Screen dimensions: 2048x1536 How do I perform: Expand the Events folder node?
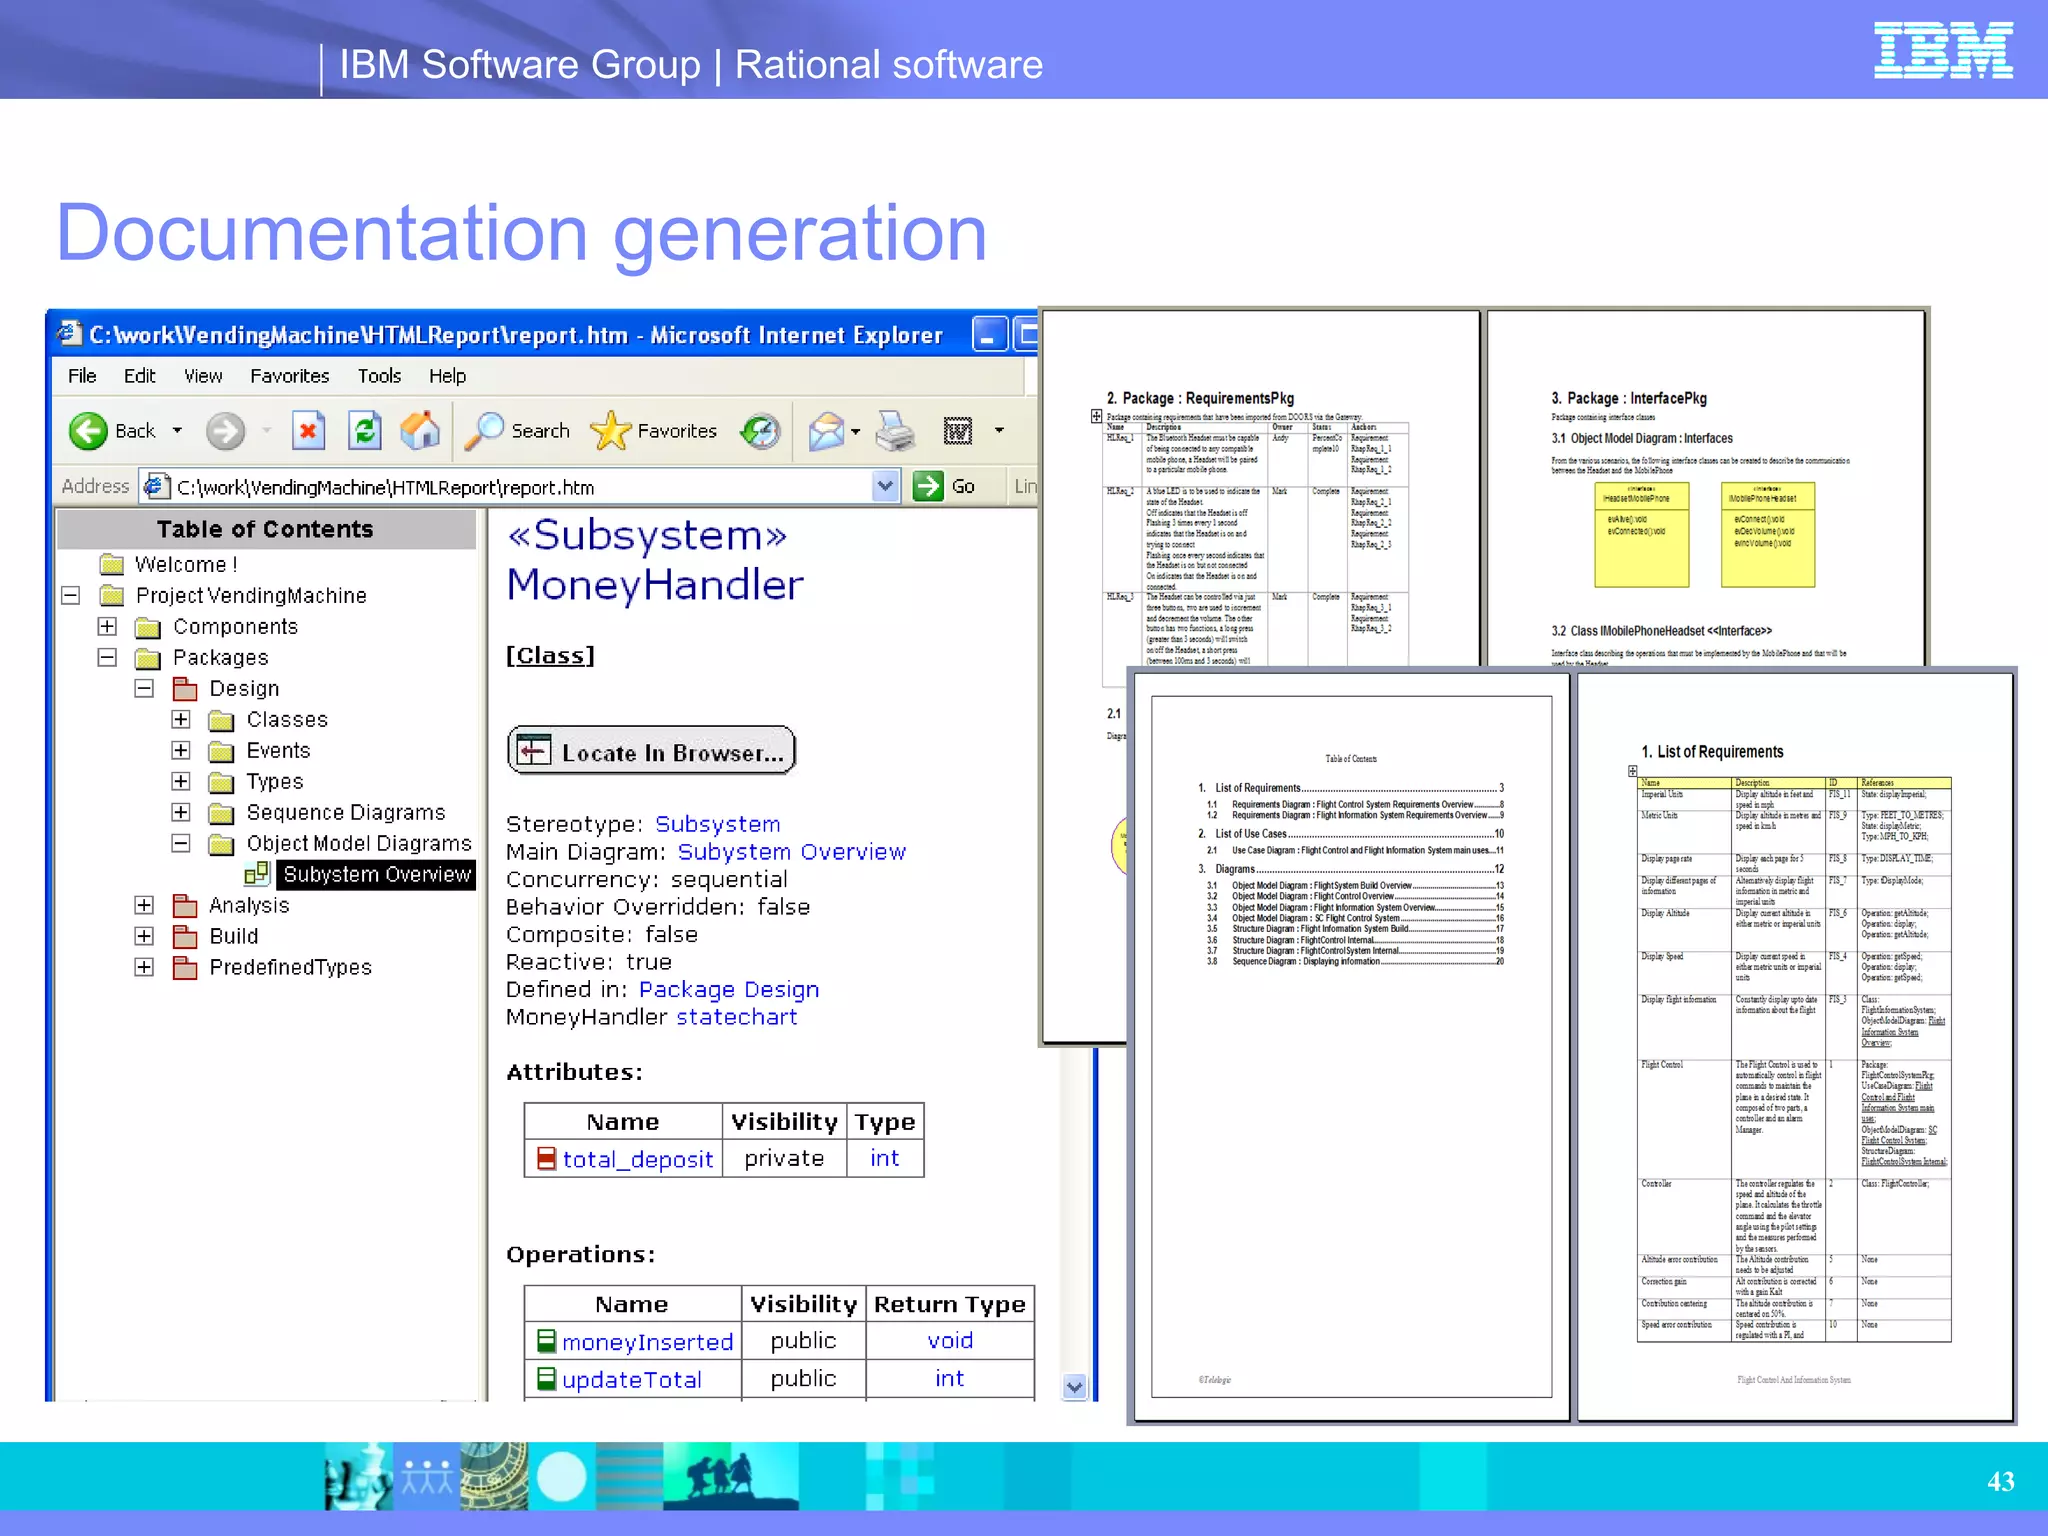click(181, 750)
